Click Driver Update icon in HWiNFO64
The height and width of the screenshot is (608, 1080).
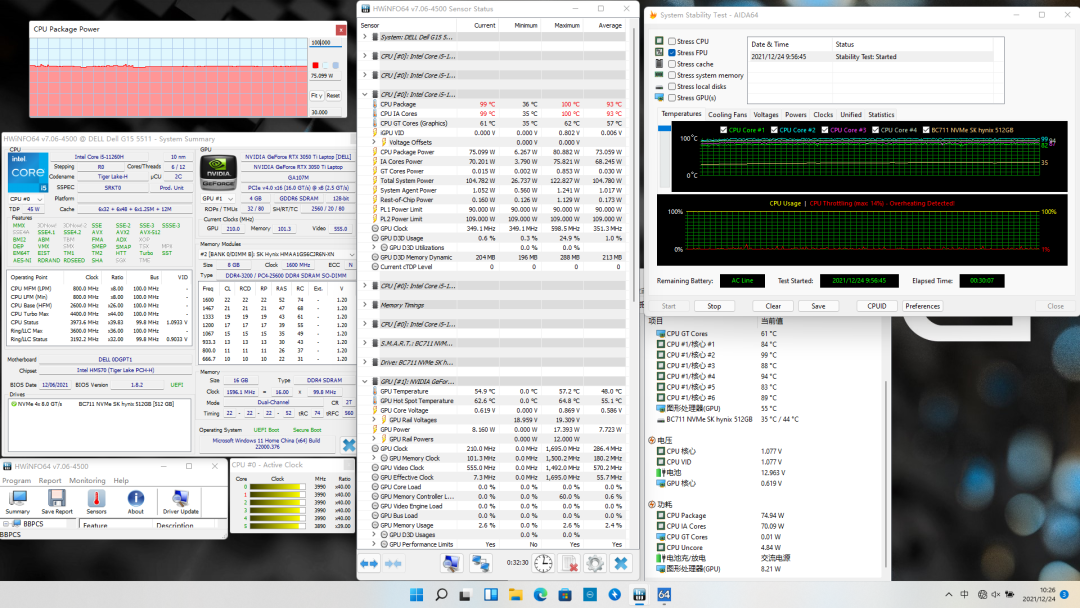[180, 501]
